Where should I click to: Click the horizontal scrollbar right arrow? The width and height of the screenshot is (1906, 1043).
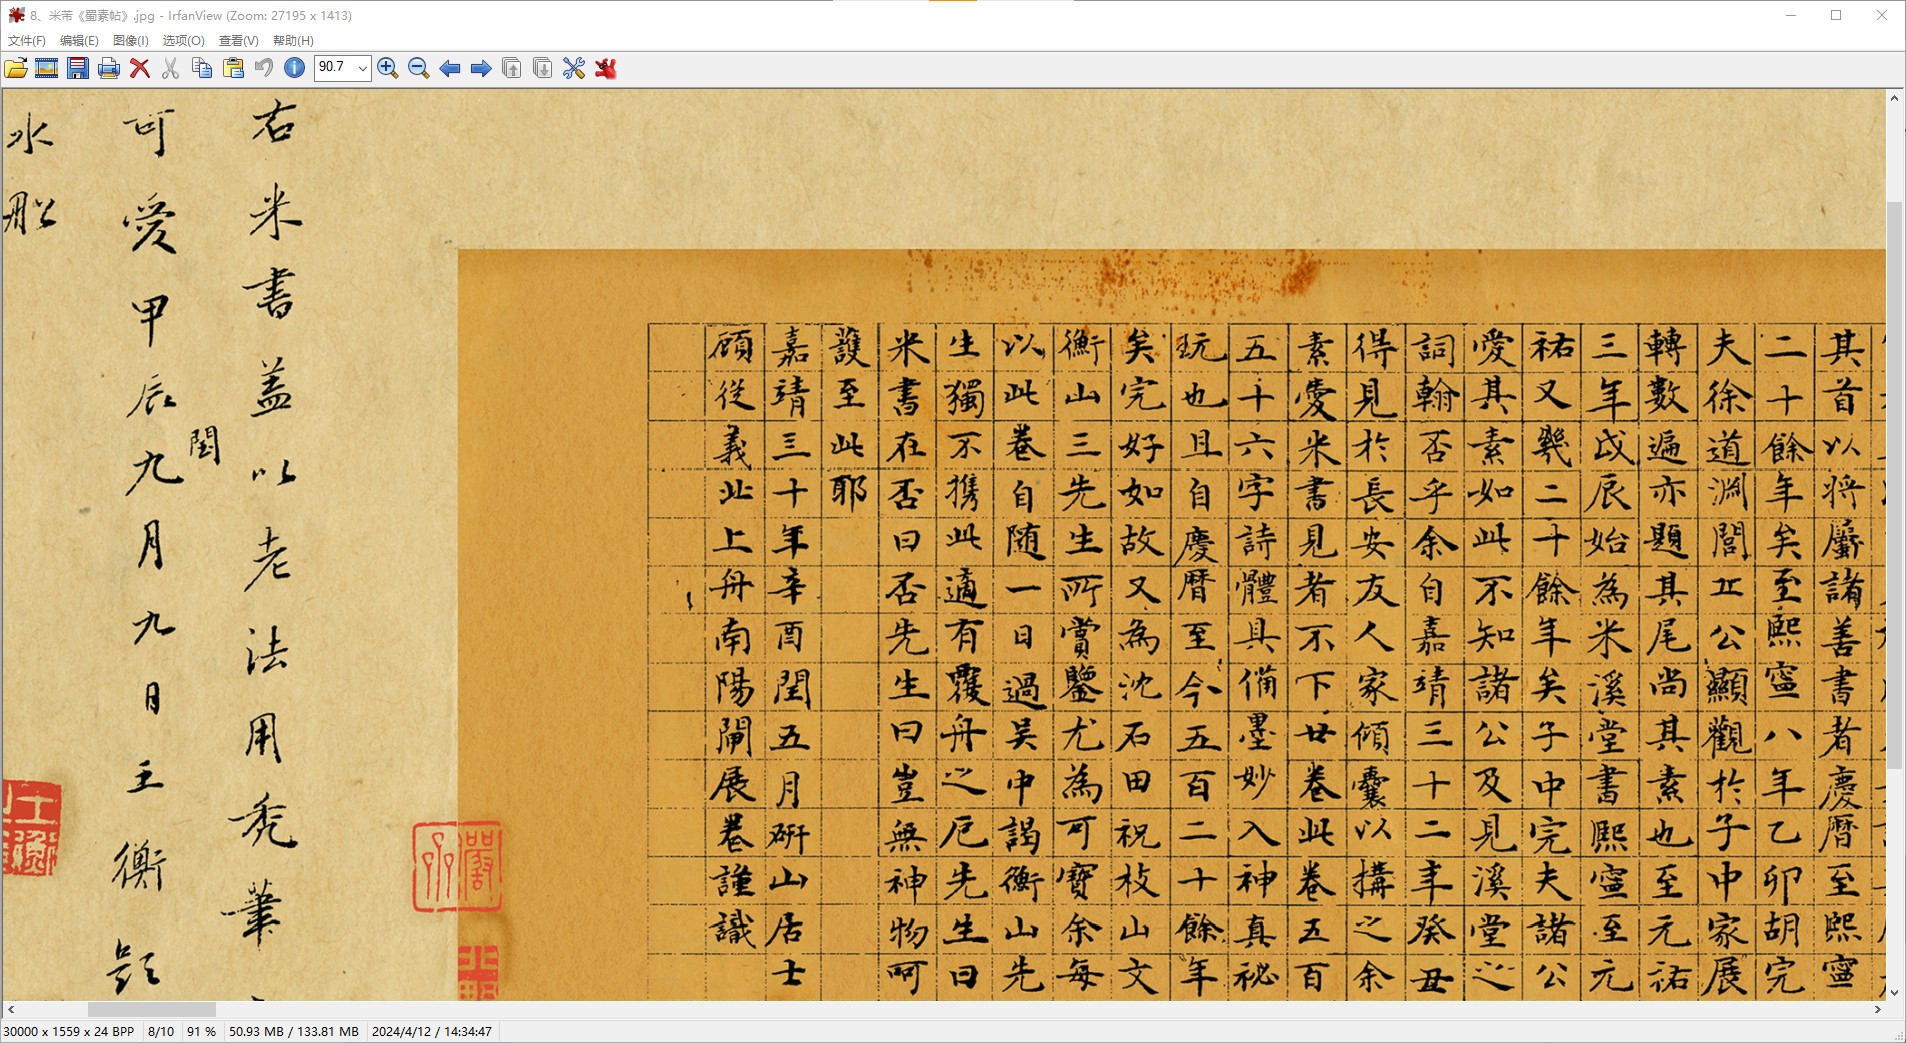point(1877,1010)
